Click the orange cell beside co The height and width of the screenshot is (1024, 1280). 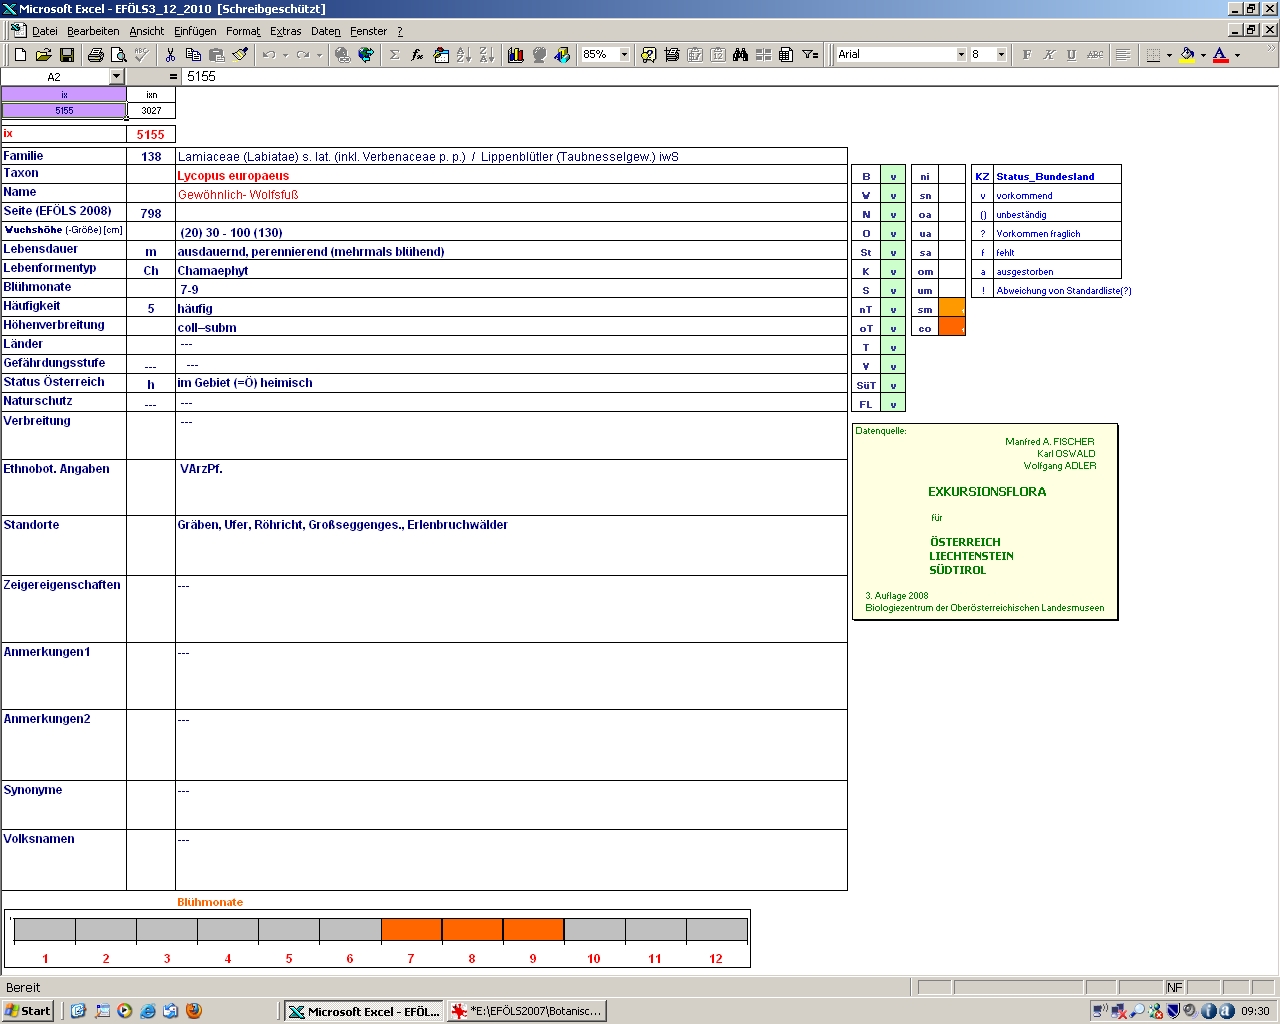[952, 327]
